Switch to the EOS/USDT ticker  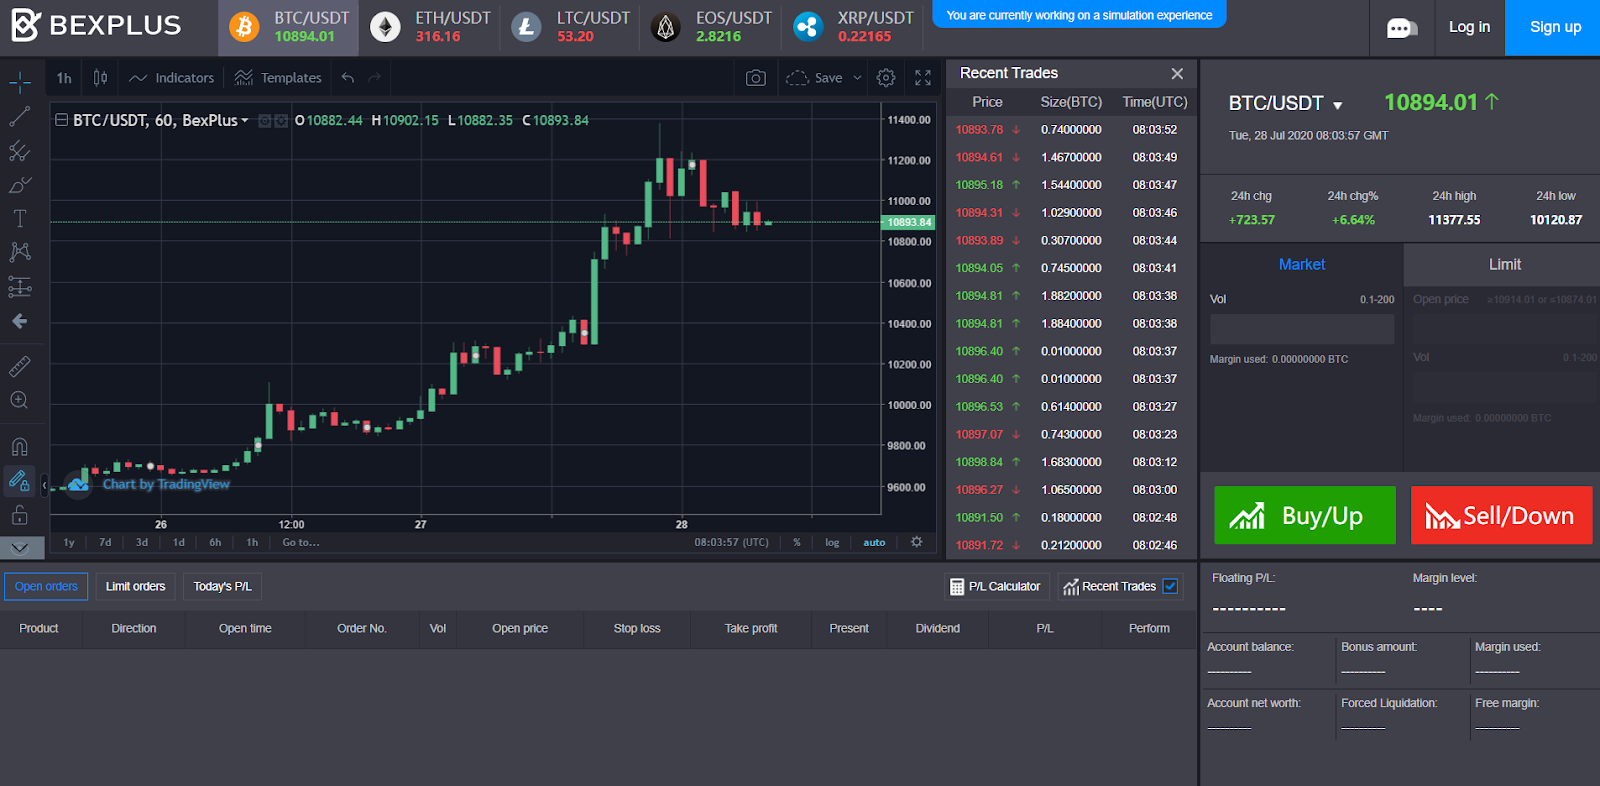[x=711, y=27]
